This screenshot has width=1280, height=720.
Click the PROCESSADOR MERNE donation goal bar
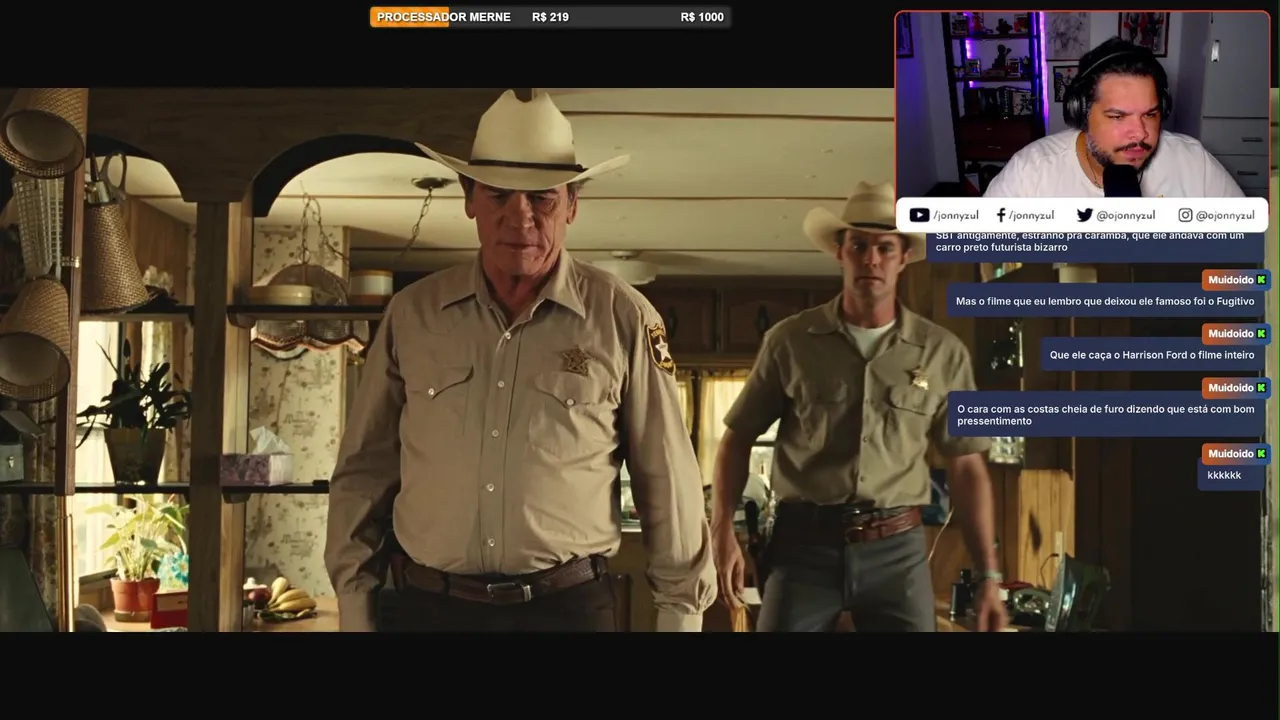coord(550,17)
